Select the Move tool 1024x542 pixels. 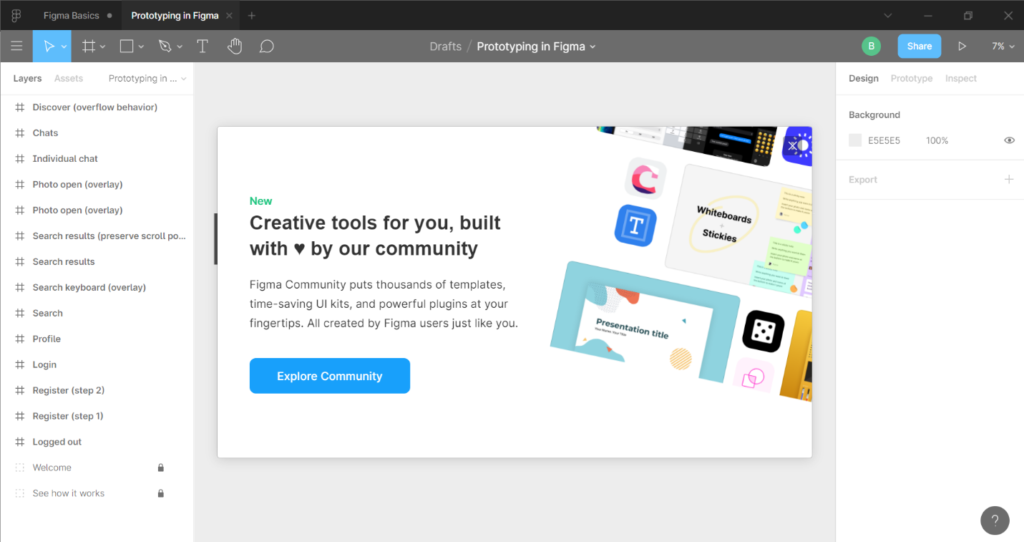pyautogui.click(x=48, y=46)
